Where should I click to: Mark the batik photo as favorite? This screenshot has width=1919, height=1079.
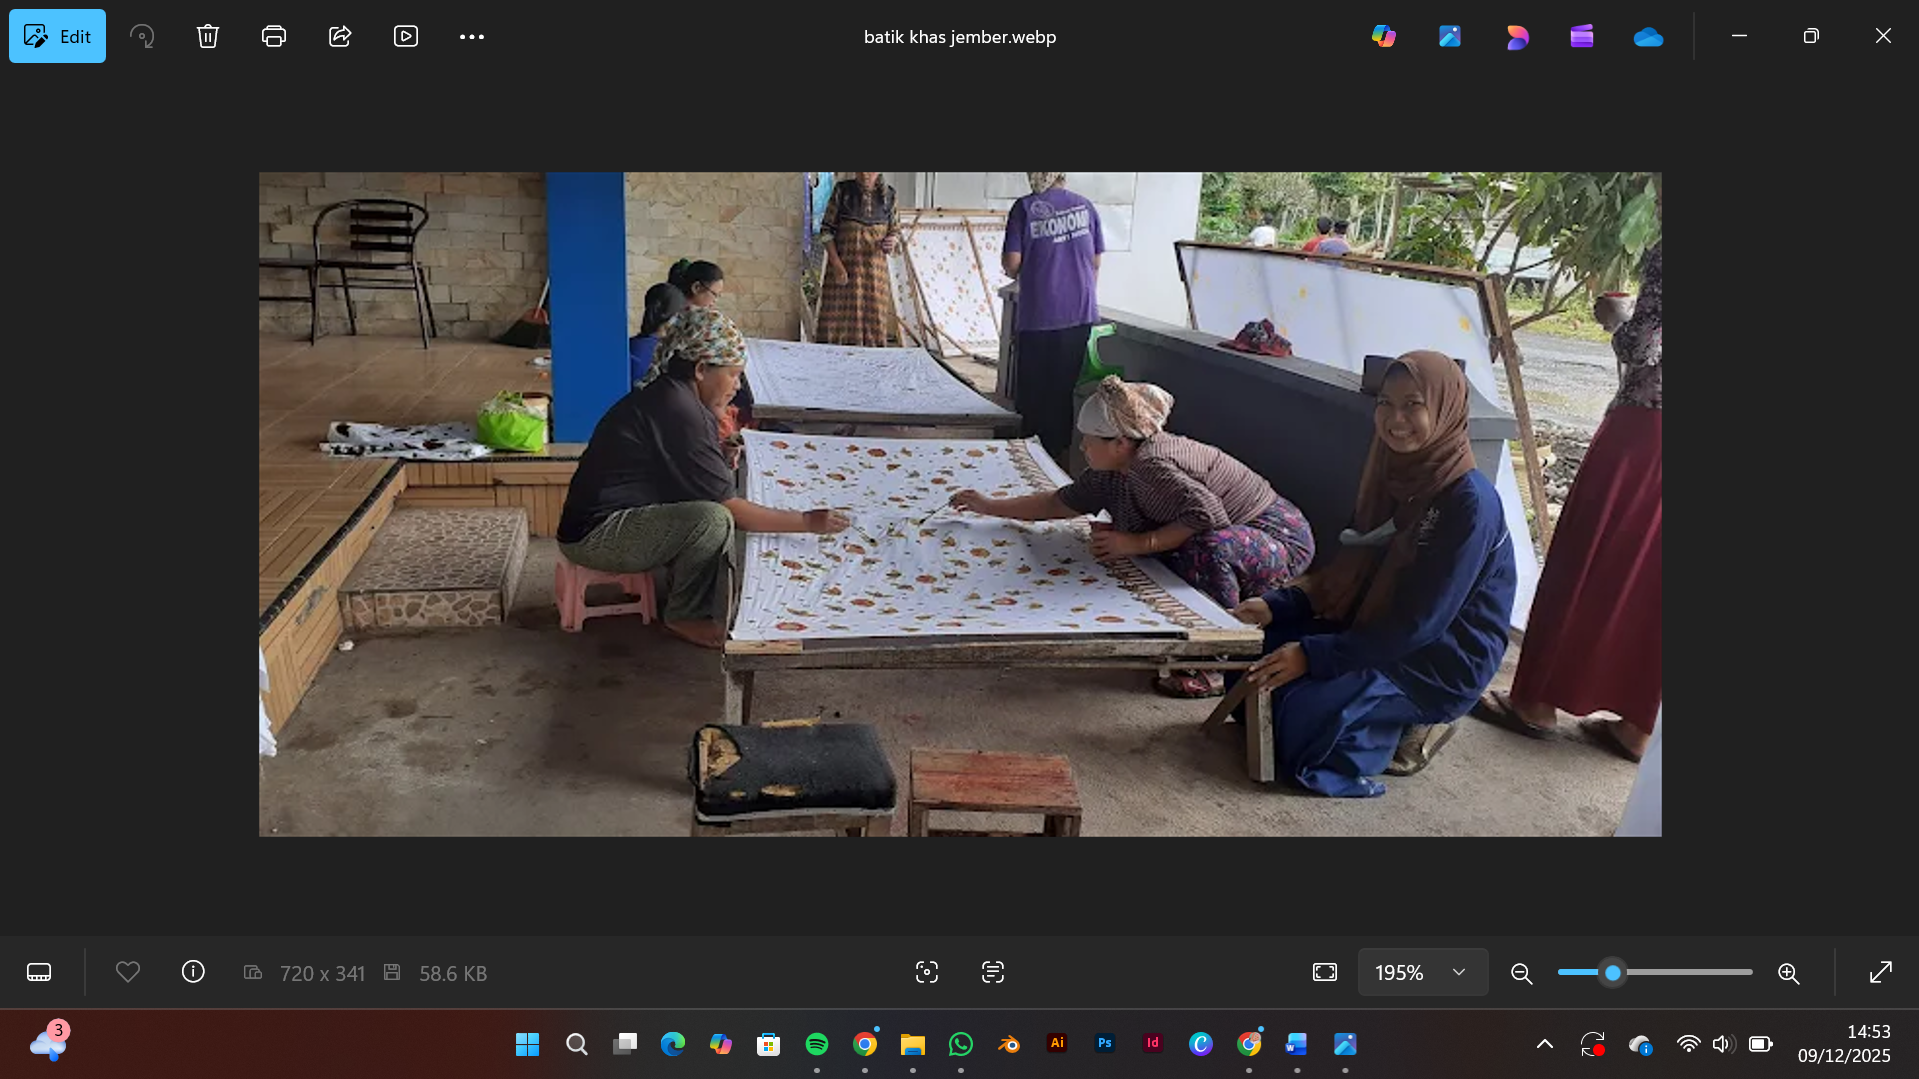pyautogui.click(x=127, y=971)
